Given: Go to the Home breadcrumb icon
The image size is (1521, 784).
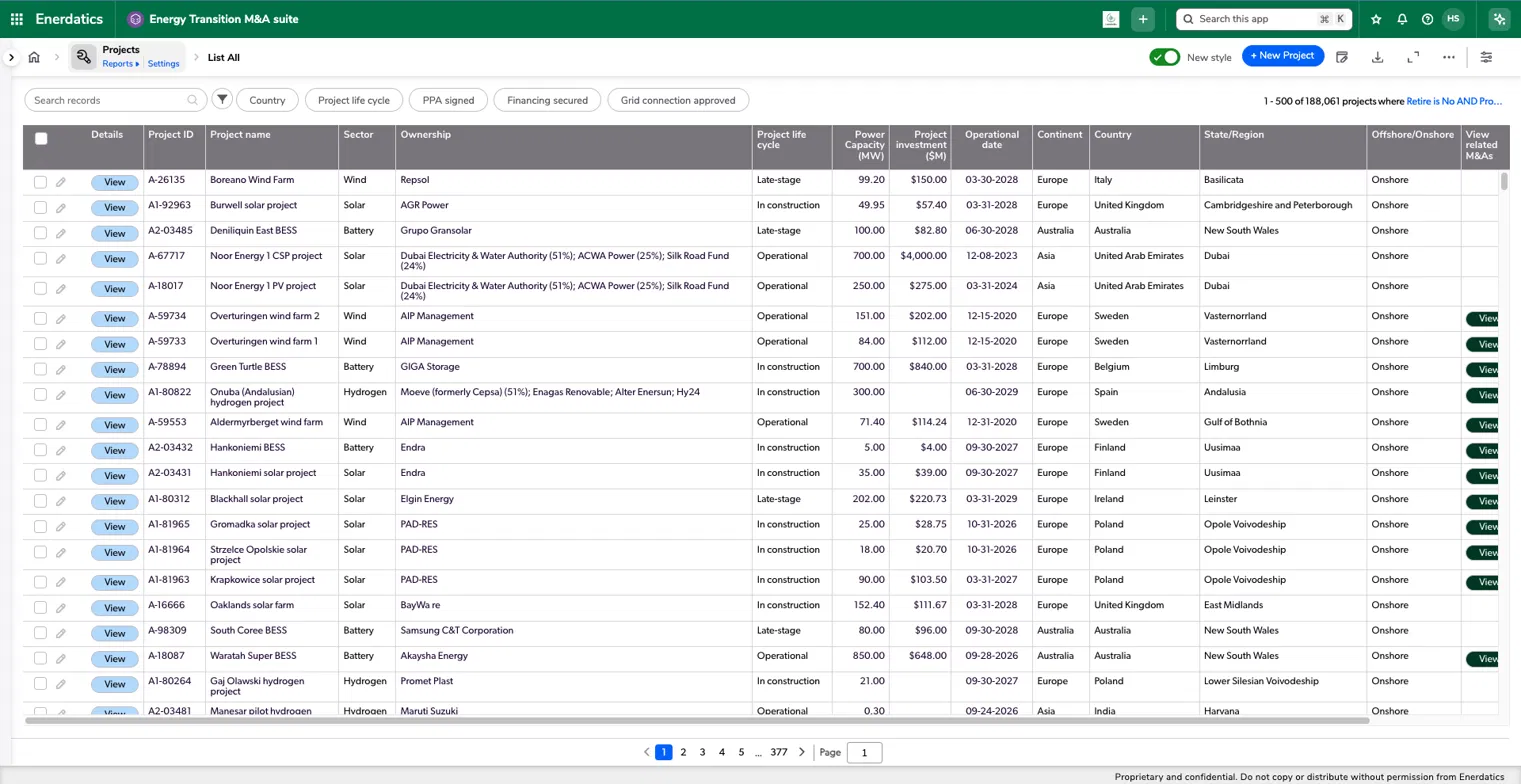Looking at the screenshot, I should click(34, 58).
